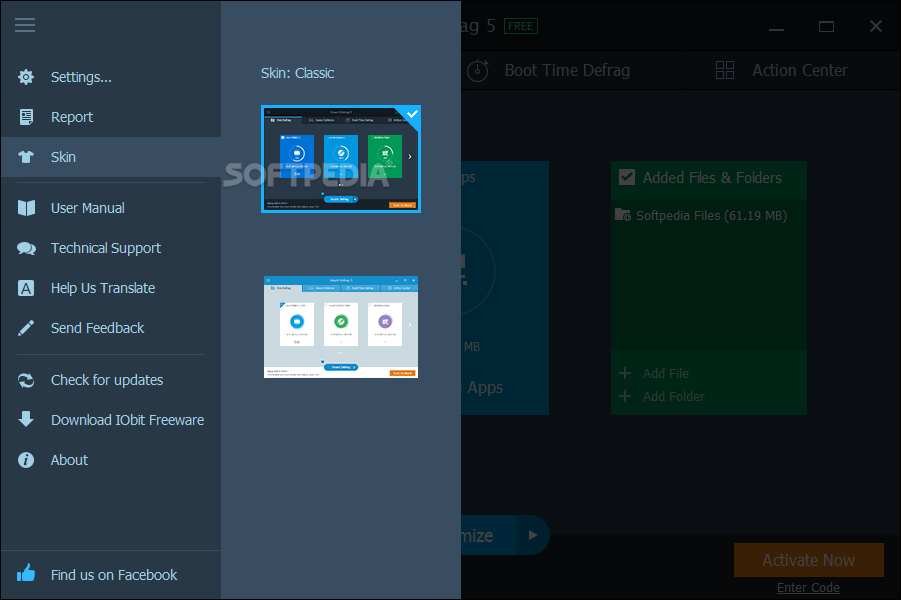The width and height of the screenshot is (901, 600).
Task: Select the dark Classic skin thumbnail
Action: pyautogui.click(x=341, y=159)
